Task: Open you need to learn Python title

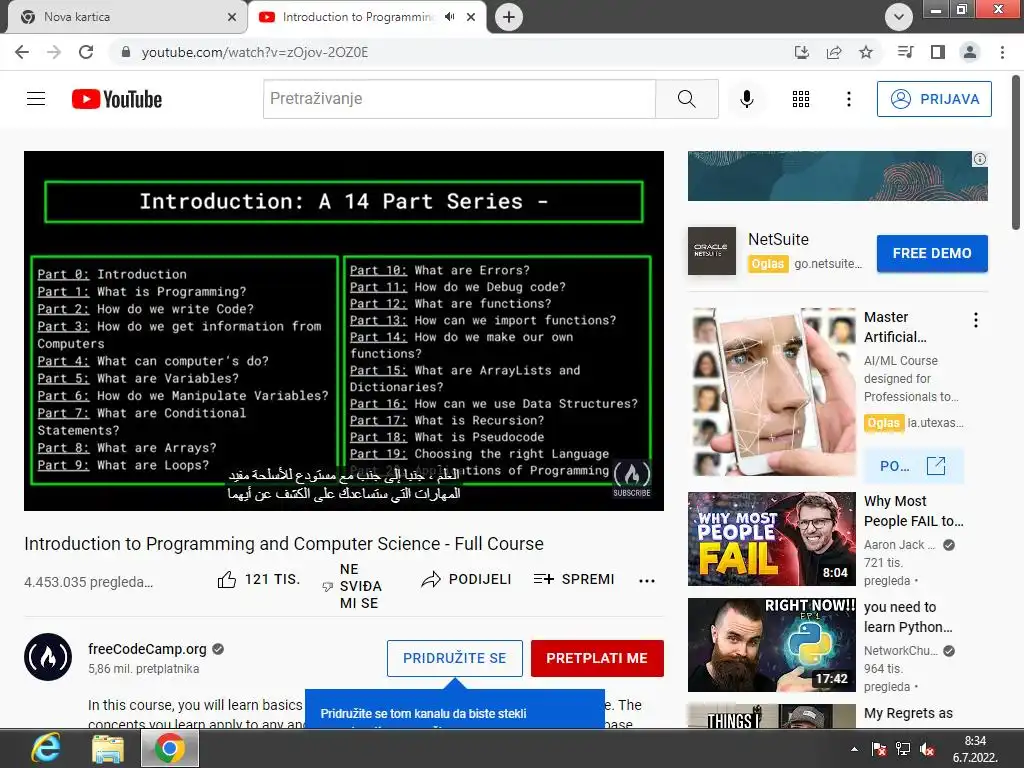Action: coord(908,617)
